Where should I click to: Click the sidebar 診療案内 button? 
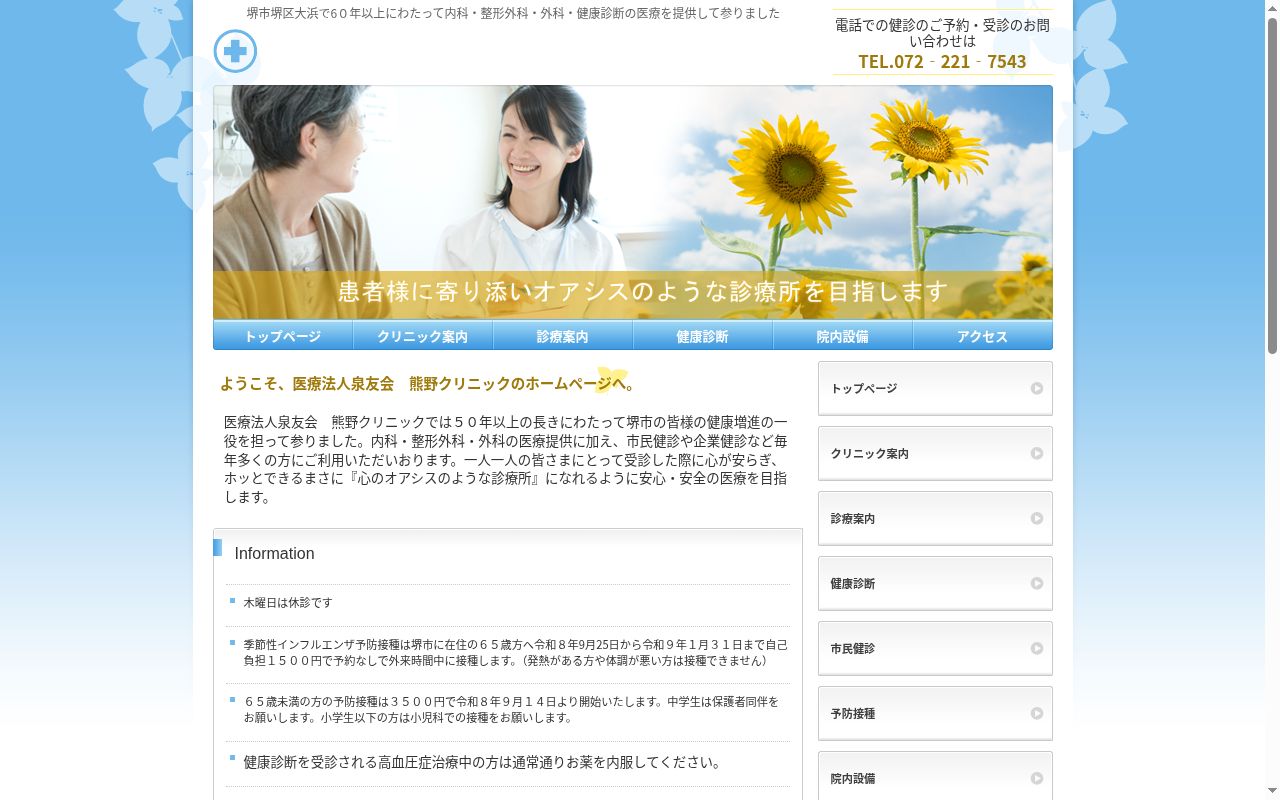tap(935, 518)
